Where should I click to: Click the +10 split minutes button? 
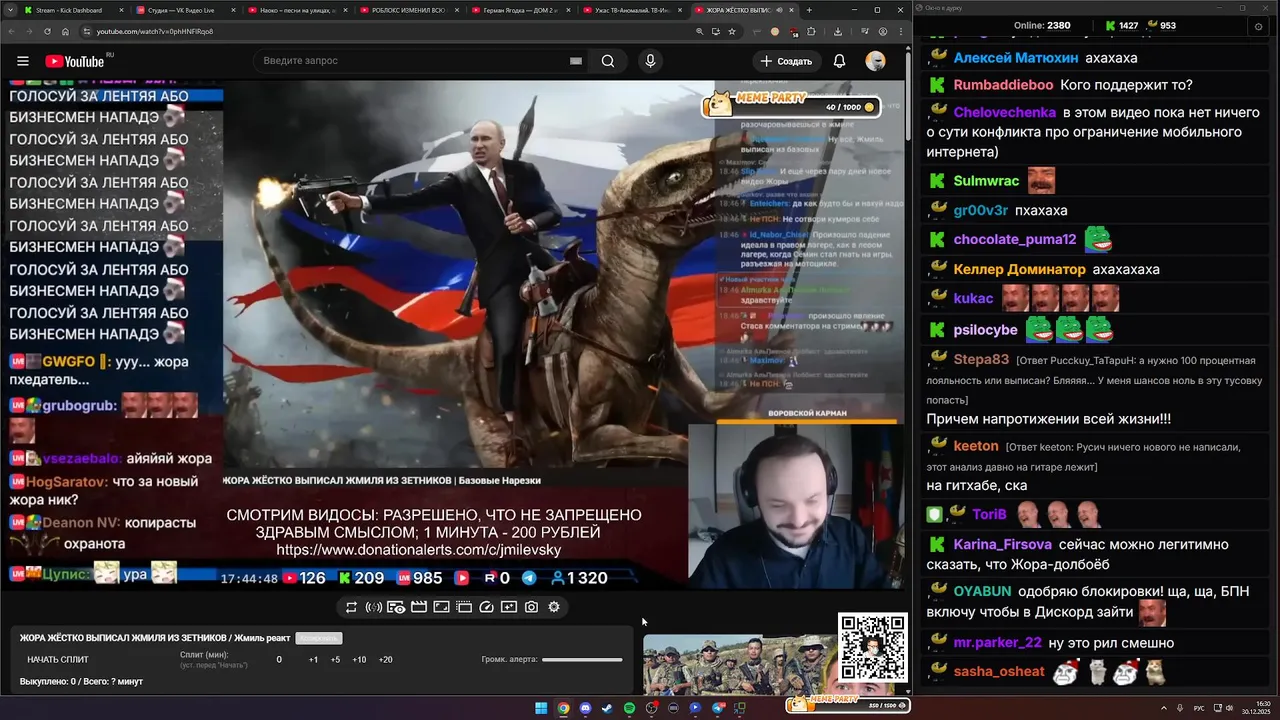pos(359,660)
